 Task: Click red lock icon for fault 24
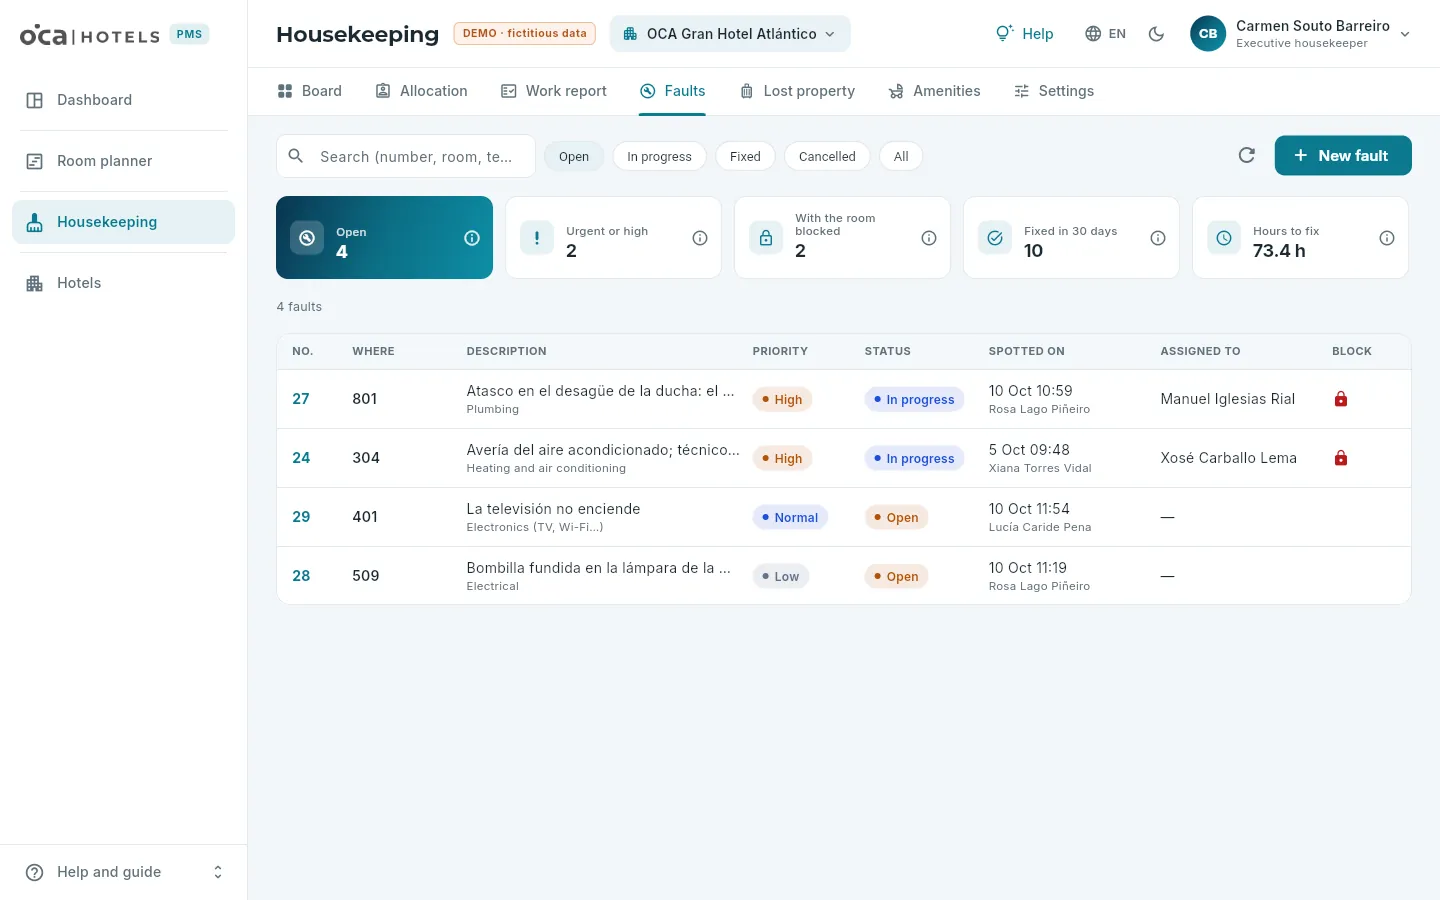(x=1341, y=458)
